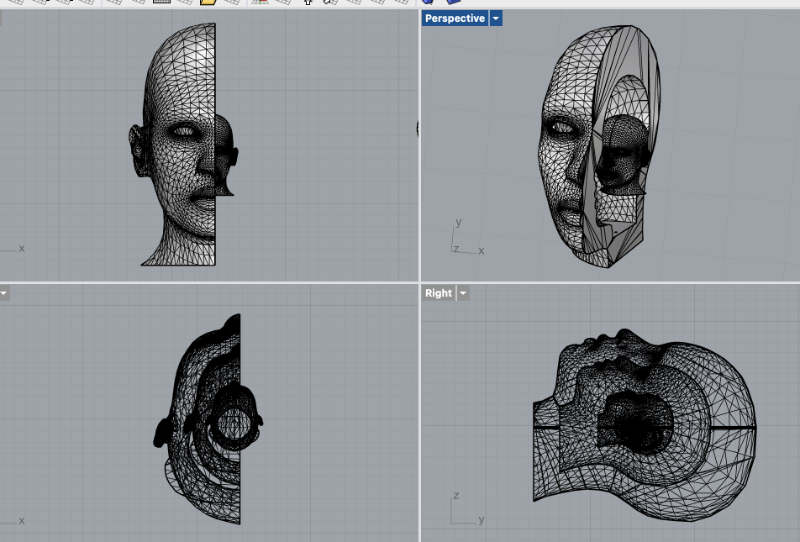The width and height of the screenshot is (800, 542).
Task: Click the right blue icon in the top toolbar
Action: (x=453, y=3)
